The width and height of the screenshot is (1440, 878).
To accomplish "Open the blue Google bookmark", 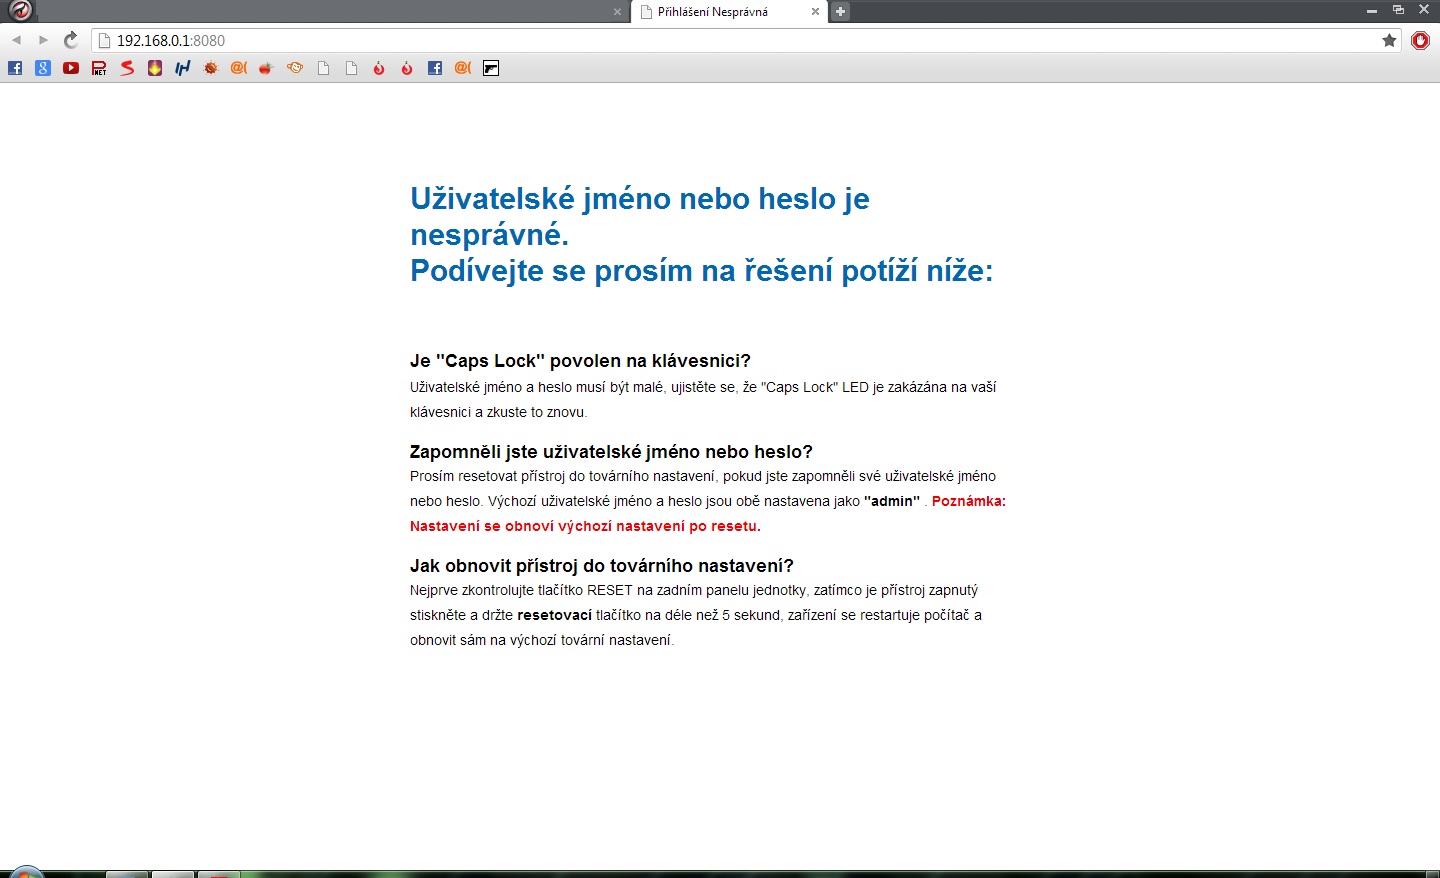I will click(x=43, y=68).
